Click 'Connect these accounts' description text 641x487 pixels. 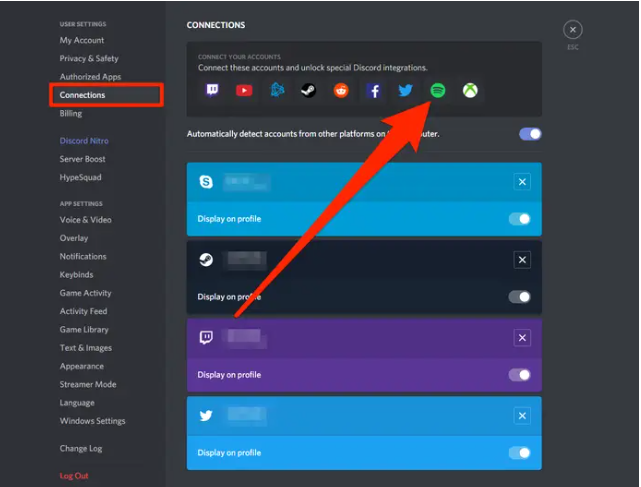[x=313, y=68]
